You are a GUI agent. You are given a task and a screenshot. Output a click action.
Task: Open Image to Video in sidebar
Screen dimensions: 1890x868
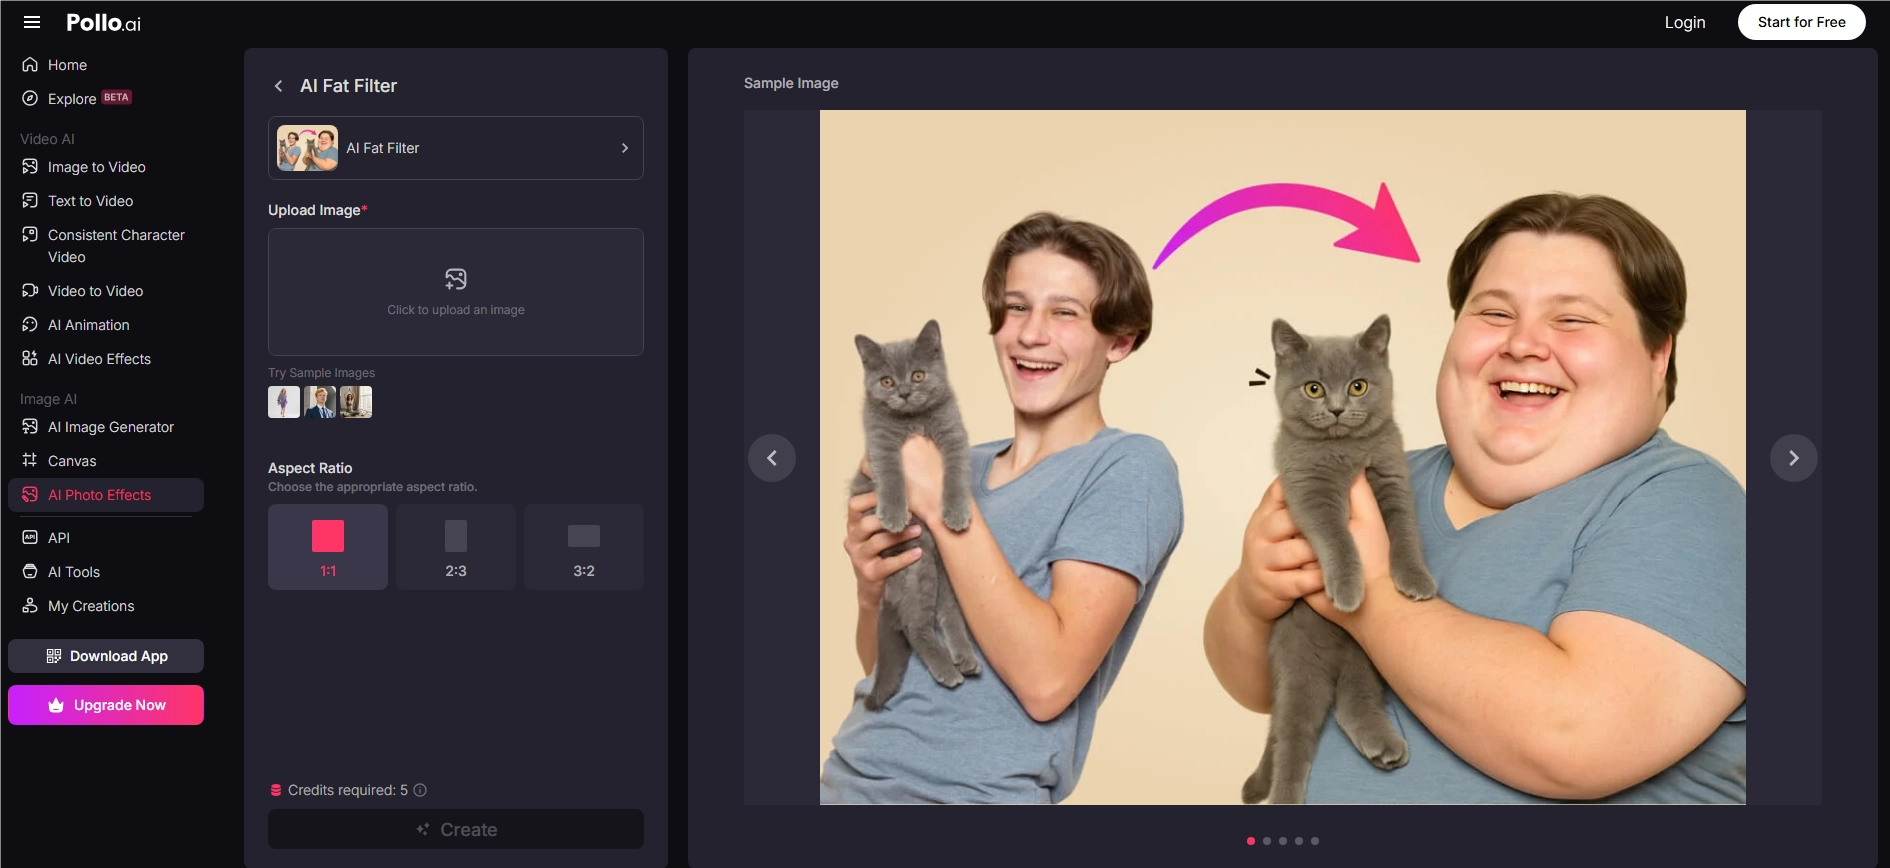96,167
